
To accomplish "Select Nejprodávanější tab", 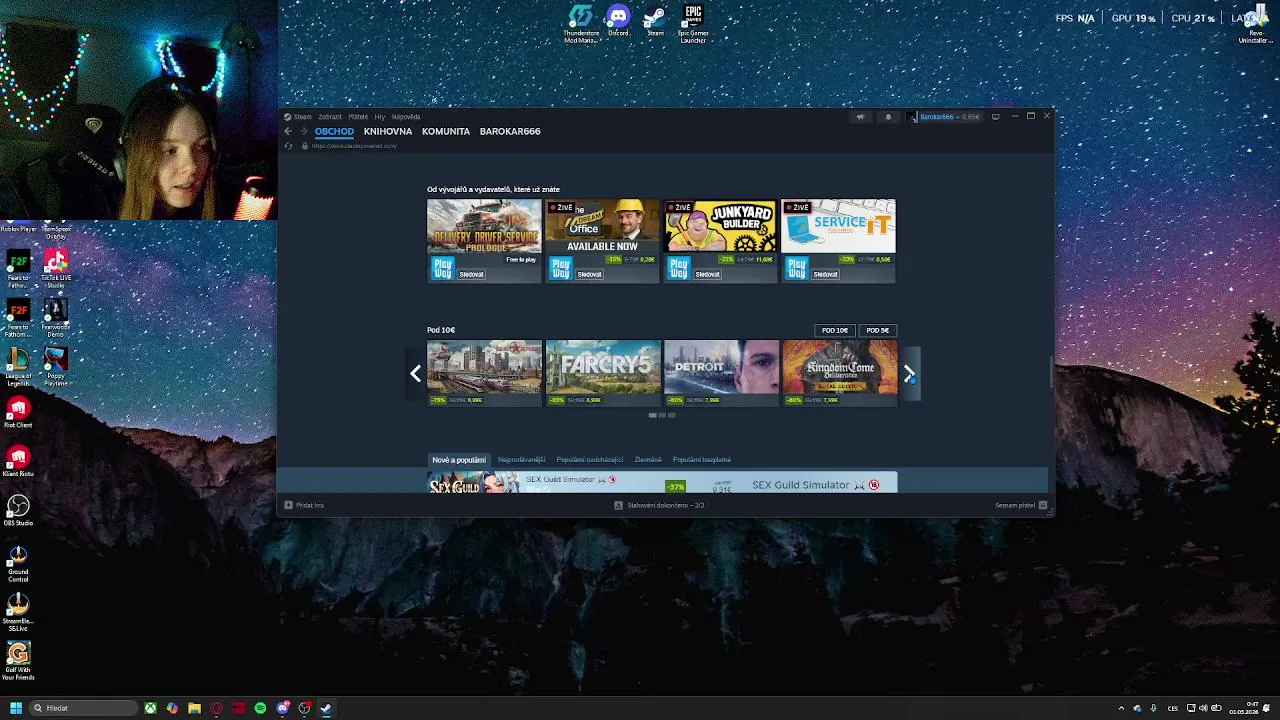I will [521, 460].
